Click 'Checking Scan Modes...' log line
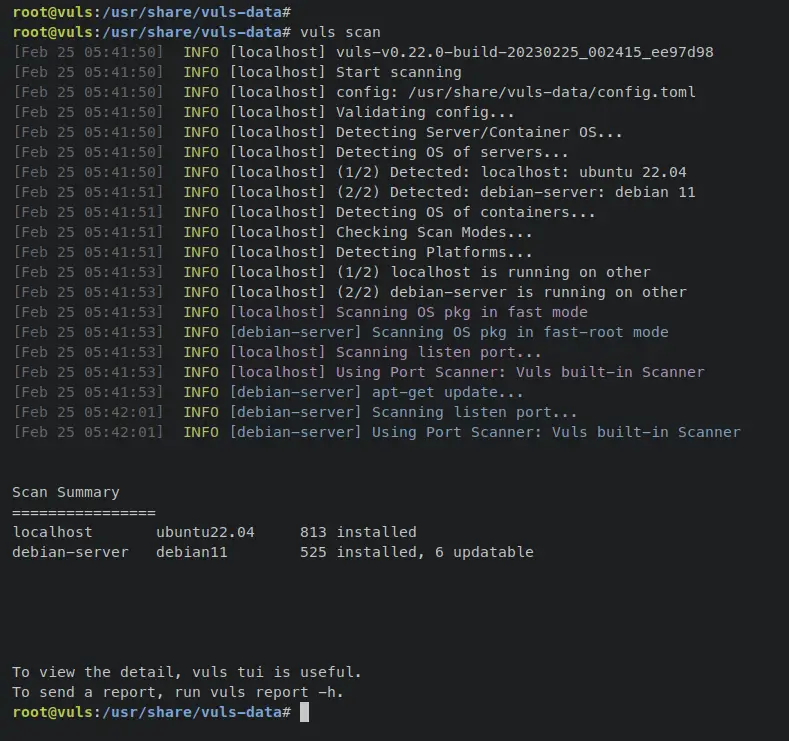Image resolution: width=789 pixels, height=741 pixels. coord(434,232)
